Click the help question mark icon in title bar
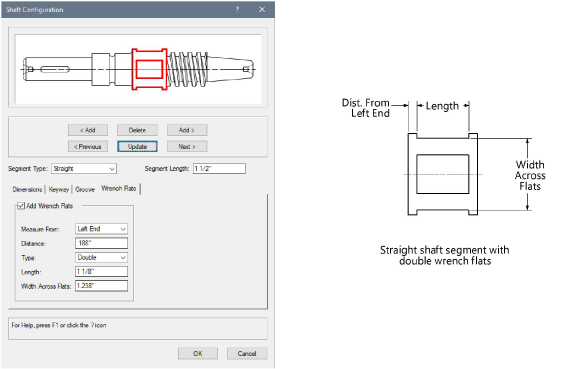Viewport: 567px width, 369px height. [x=237, y=9]
